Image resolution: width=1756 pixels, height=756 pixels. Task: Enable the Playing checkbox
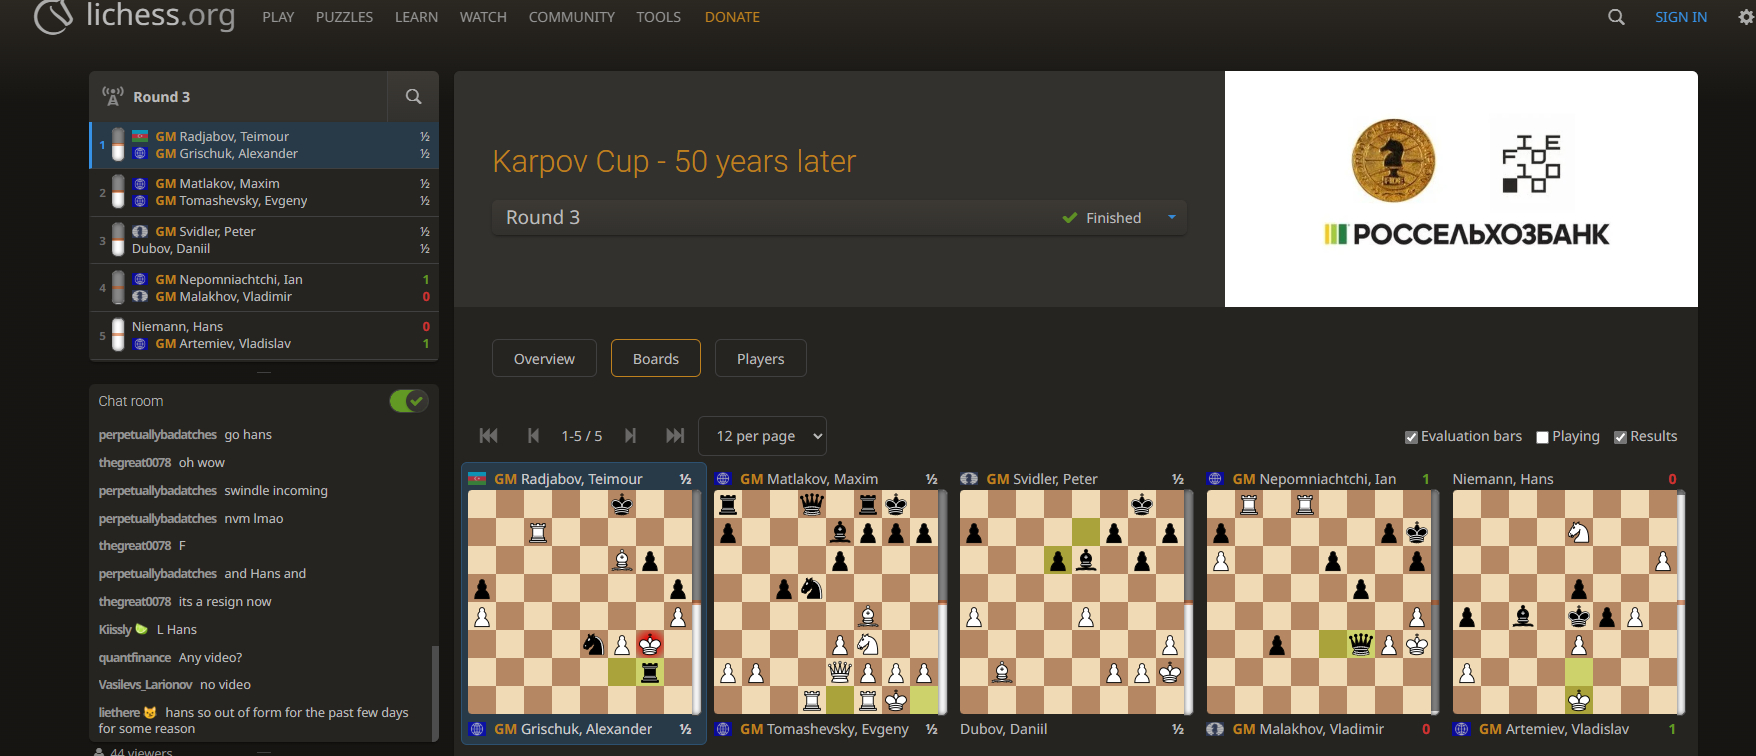pyautogui.click(x=1542, y=437)
